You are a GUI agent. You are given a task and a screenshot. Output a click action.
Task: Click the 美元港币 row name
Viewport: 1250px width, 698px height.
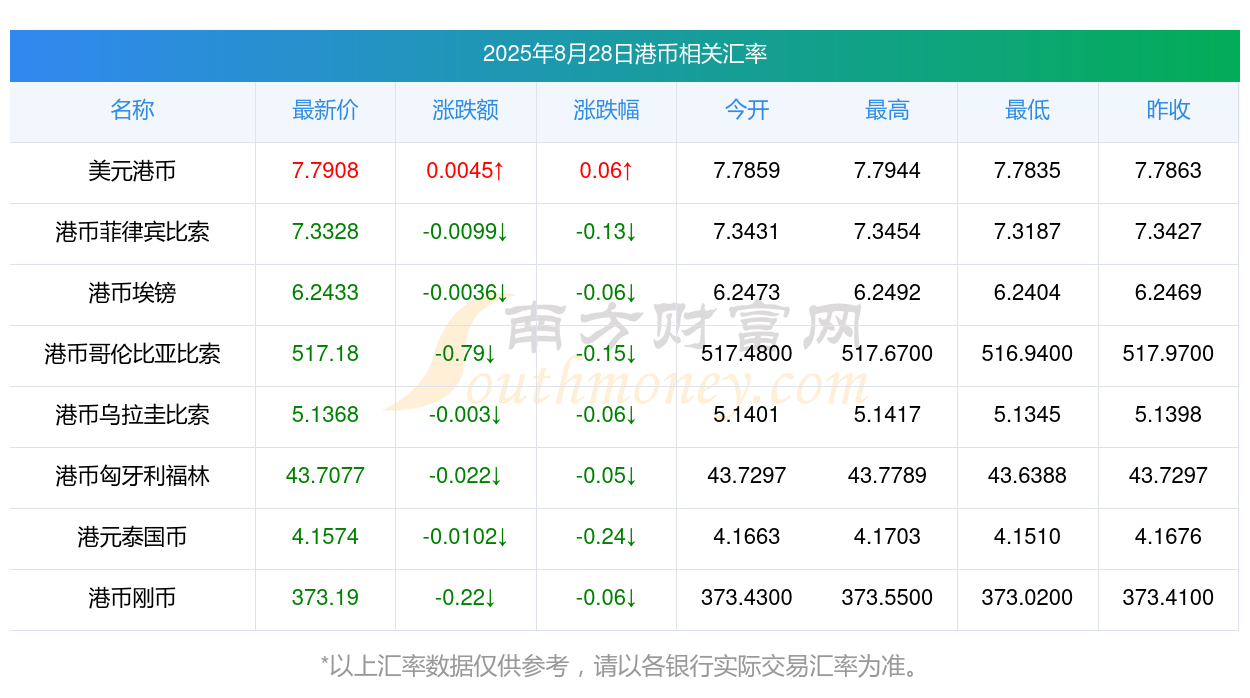(x=132, y=171)
